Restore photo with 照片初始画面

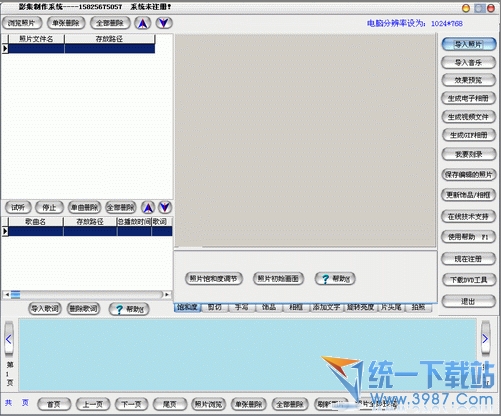[278, 279]
